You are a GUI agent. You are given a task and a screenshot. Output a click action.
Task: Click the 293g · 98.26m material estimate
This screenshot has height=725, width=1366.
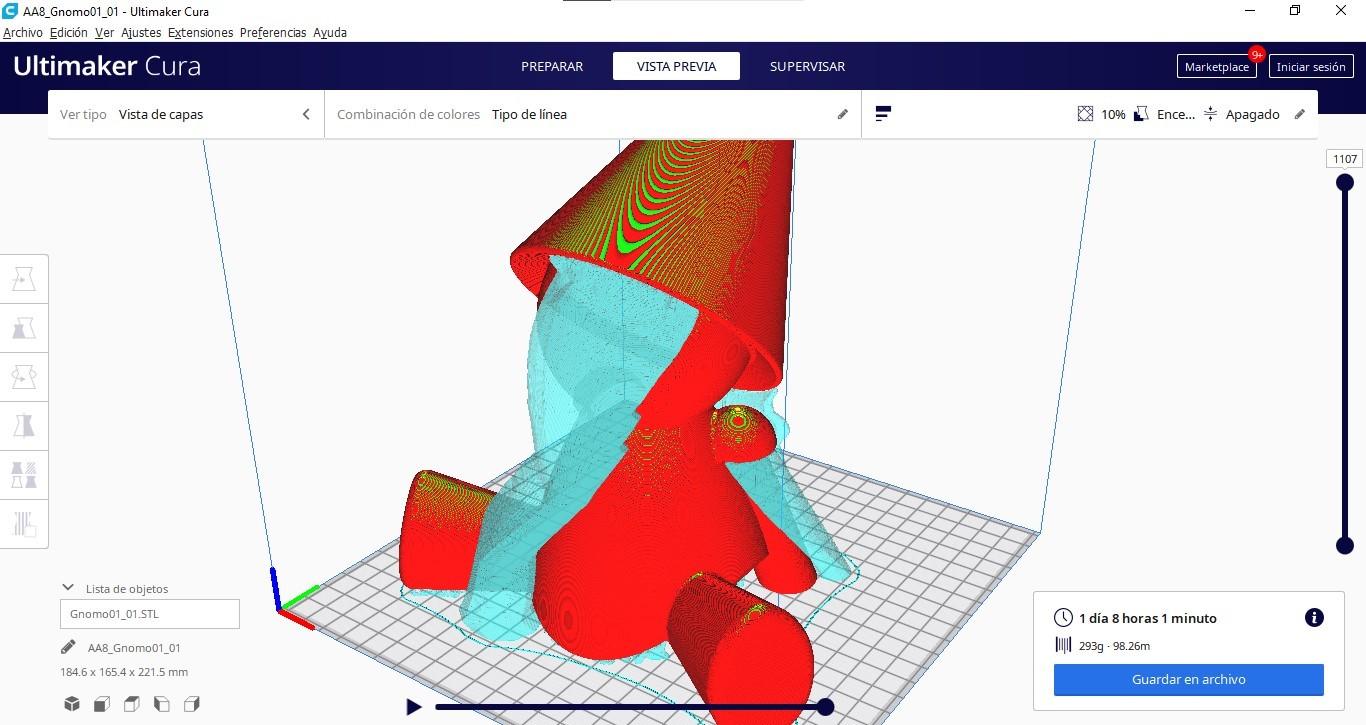click(x=1114, y=646)
